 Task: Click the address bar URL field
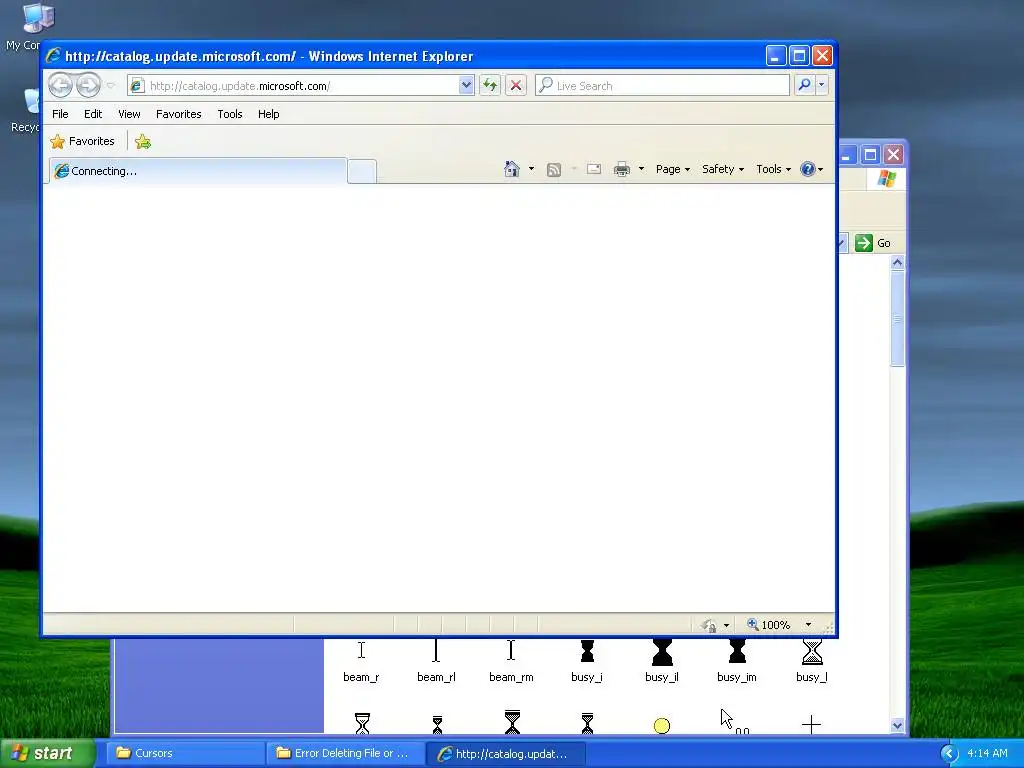[294, 86]
